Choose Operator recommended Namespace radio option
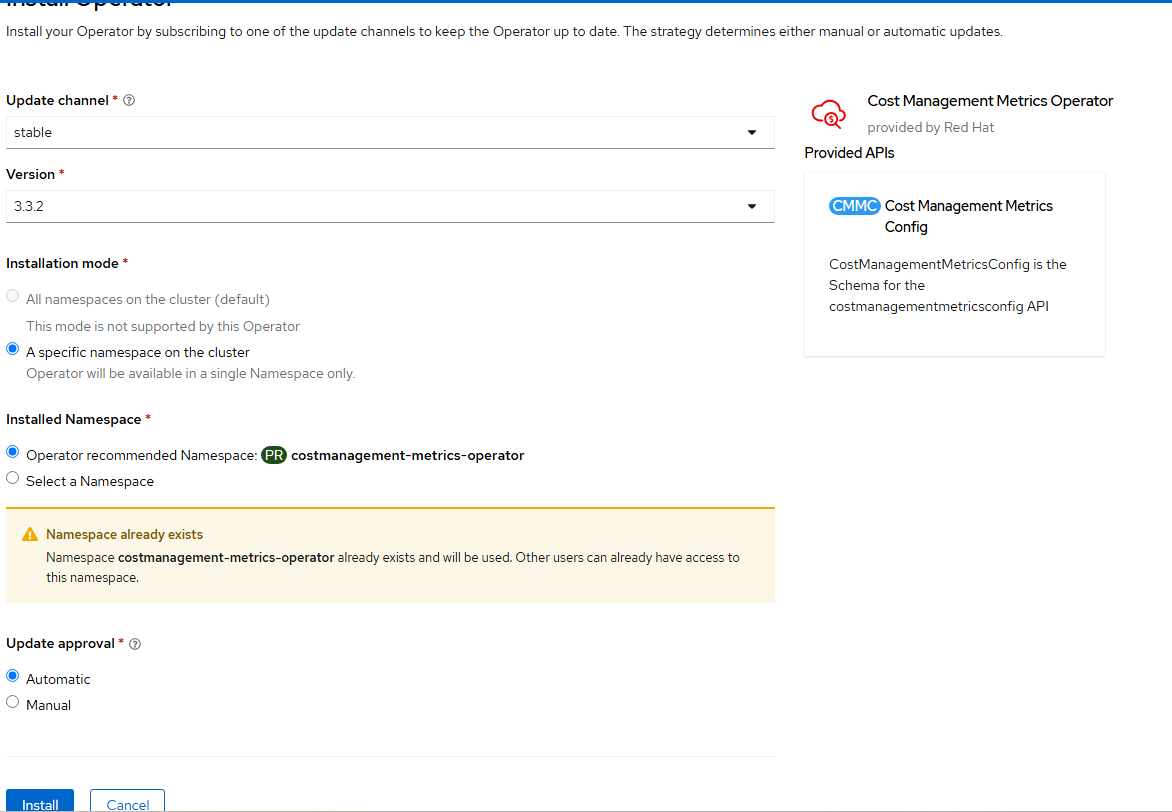Screen dimensions: 1172x812 coord(13,452)
